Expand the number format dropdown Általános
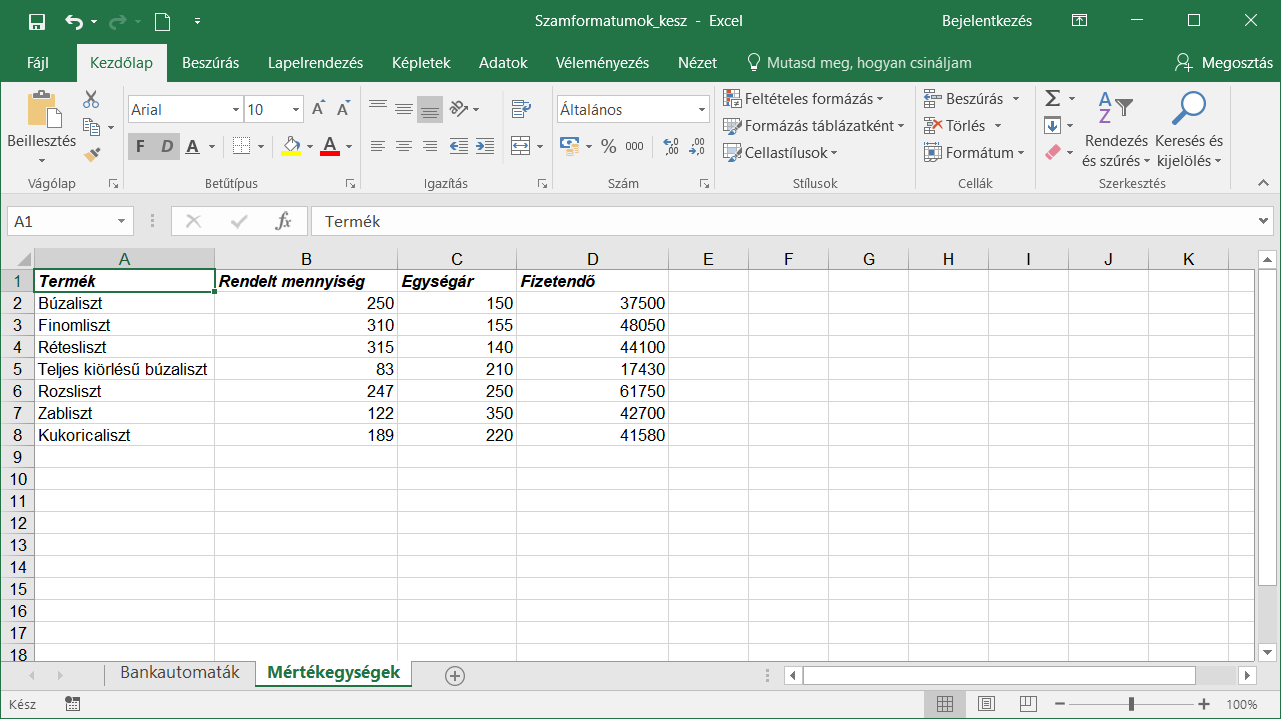 click(x=702, y=110)
